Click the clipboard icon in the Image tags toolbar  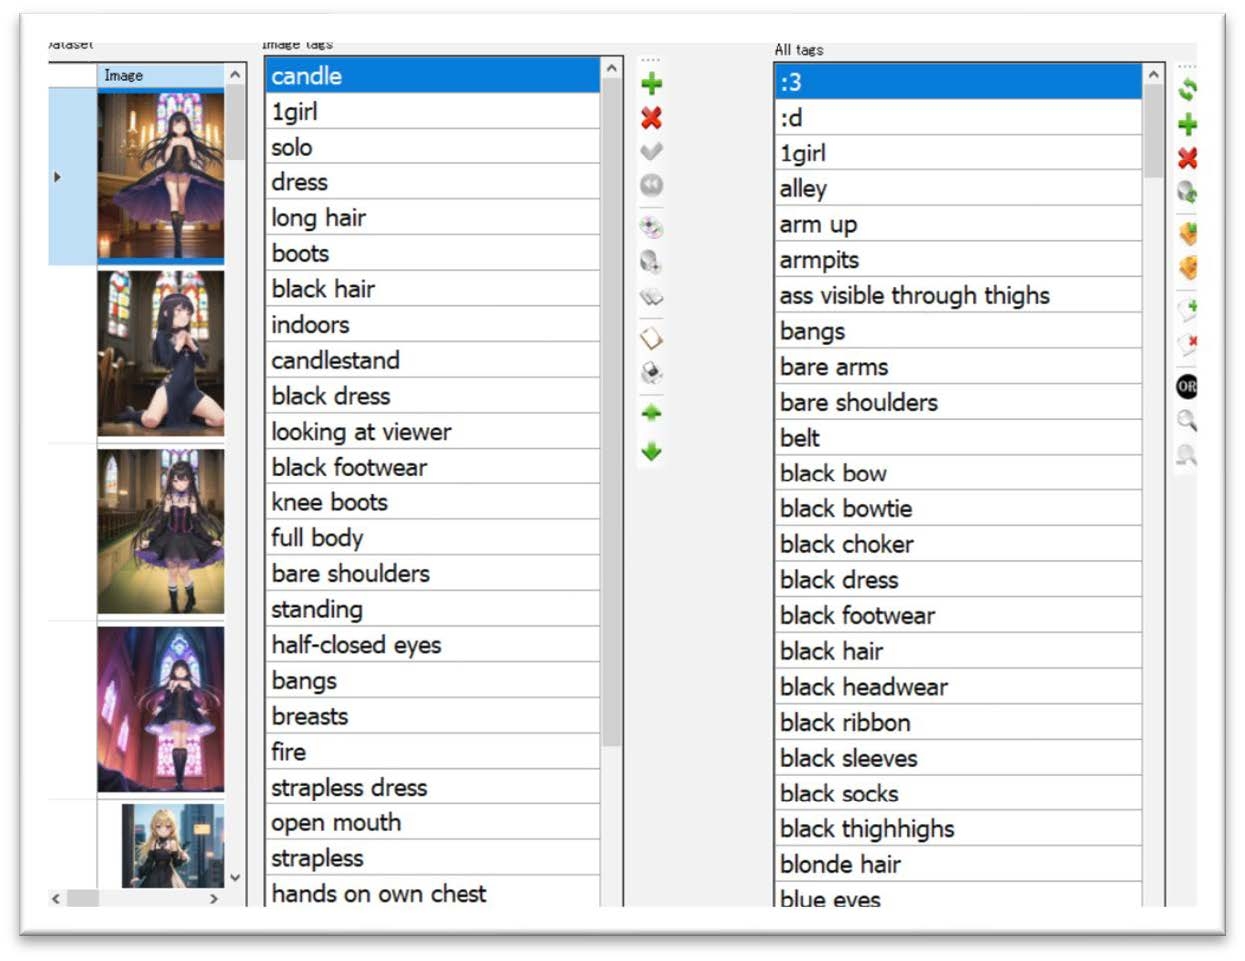coord(651,337)
